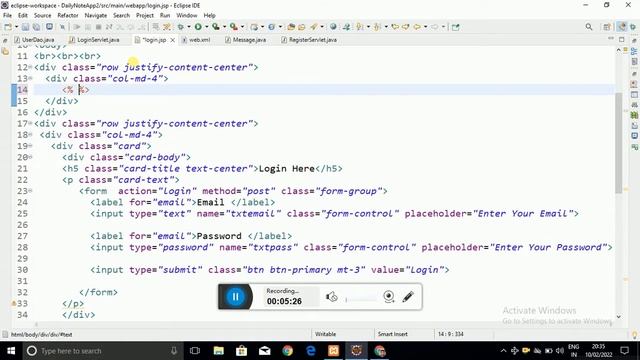
Task: Click the vertical scrollbar of editor
Action: click(x=619, y=143)
